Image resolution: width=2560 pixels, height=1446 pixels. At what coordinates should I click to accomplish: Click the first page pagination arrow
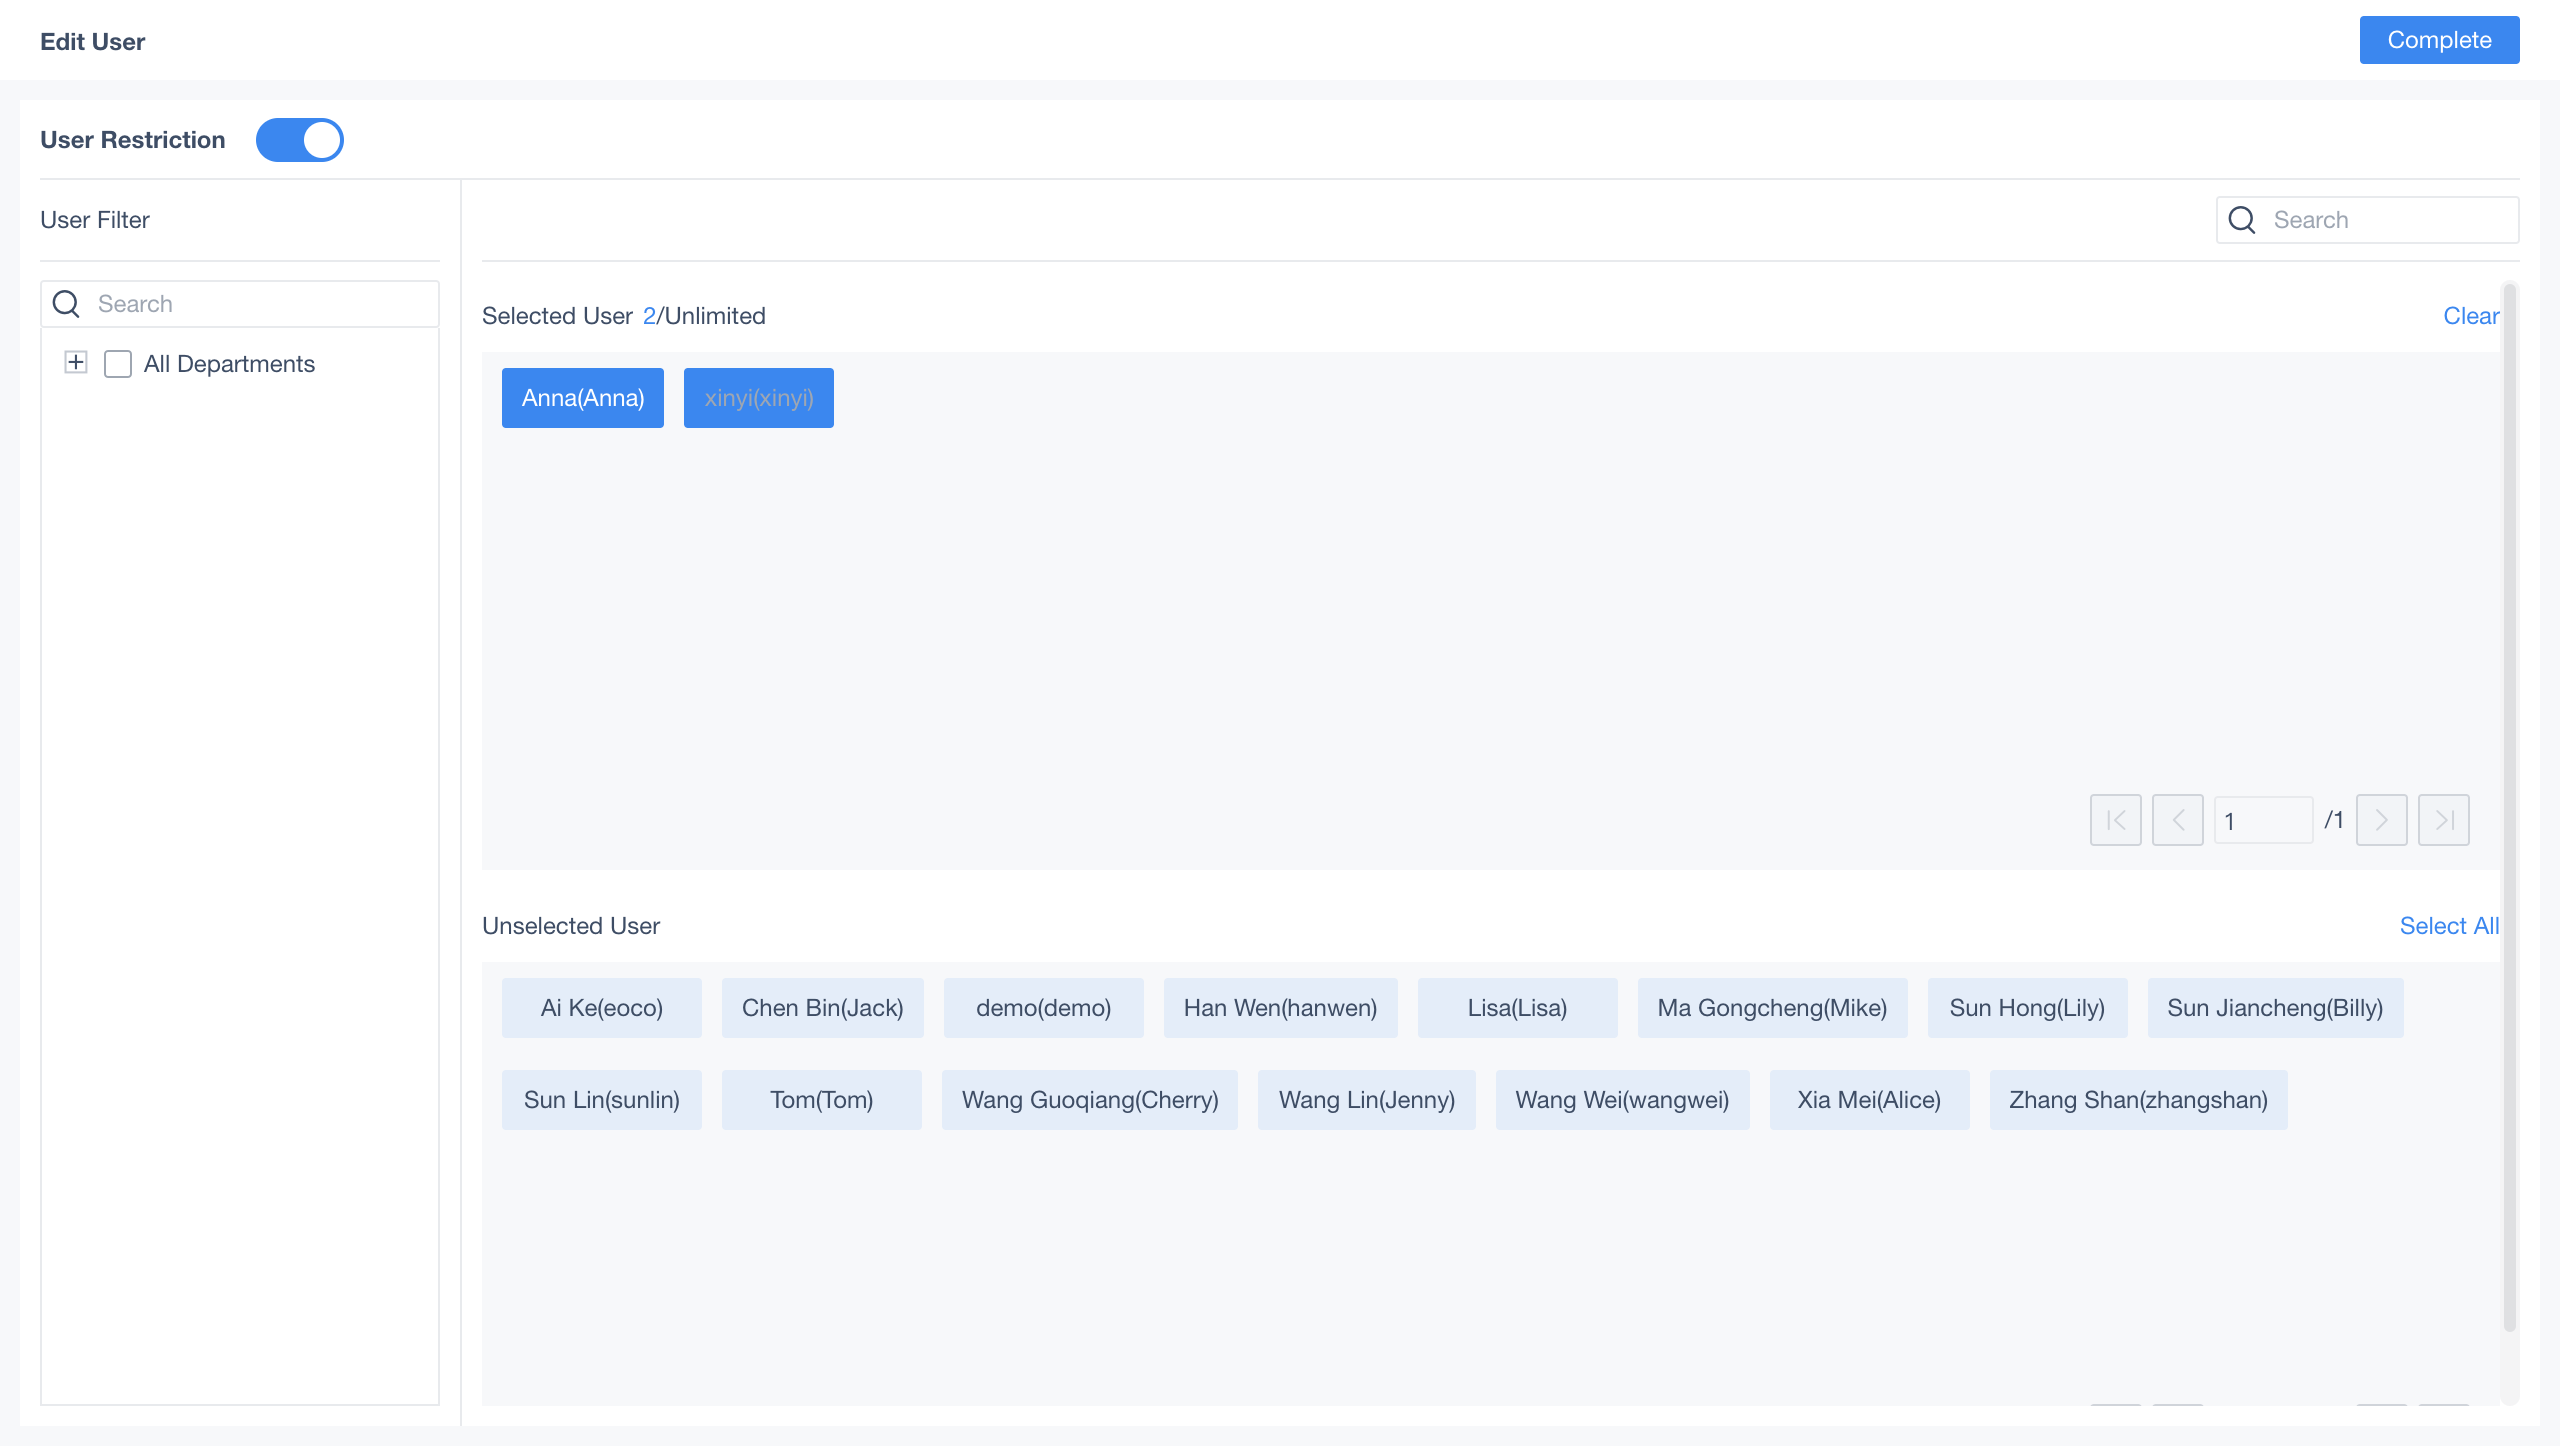[2115, 820]
